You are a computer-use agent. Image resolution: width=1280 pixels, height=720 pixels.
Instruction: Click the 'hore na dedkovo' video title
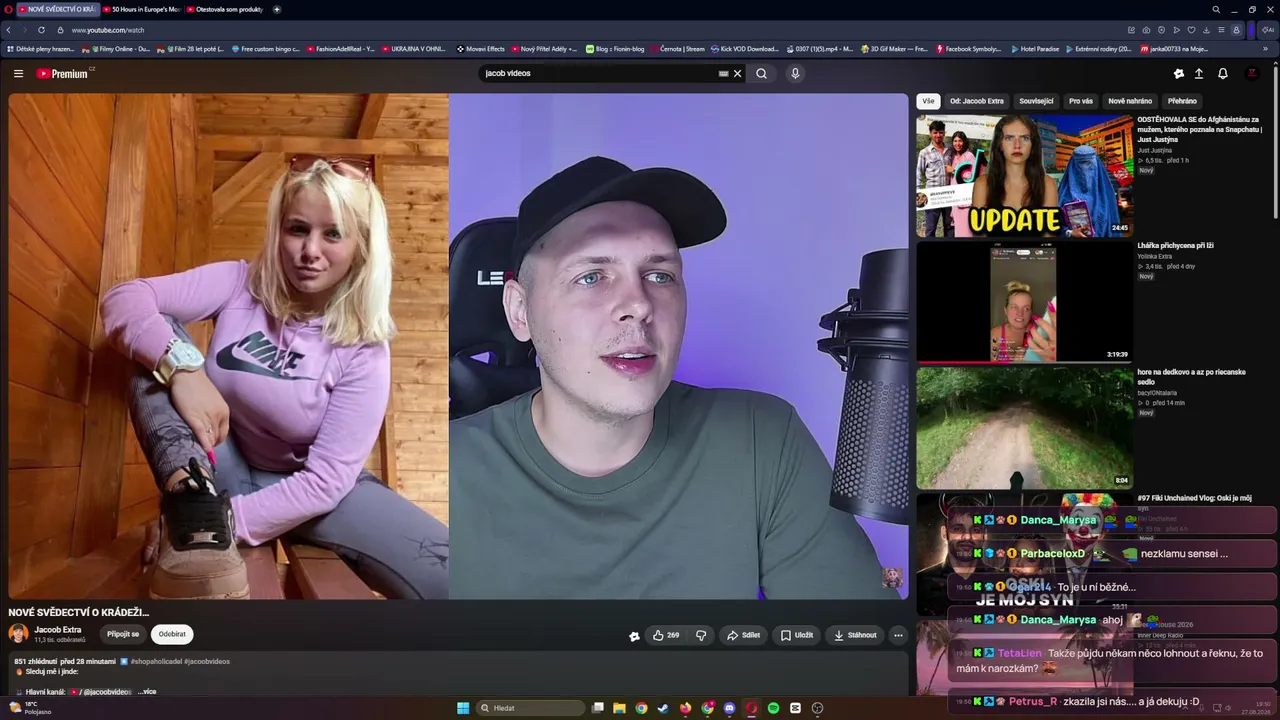(x=1191, y=377)
